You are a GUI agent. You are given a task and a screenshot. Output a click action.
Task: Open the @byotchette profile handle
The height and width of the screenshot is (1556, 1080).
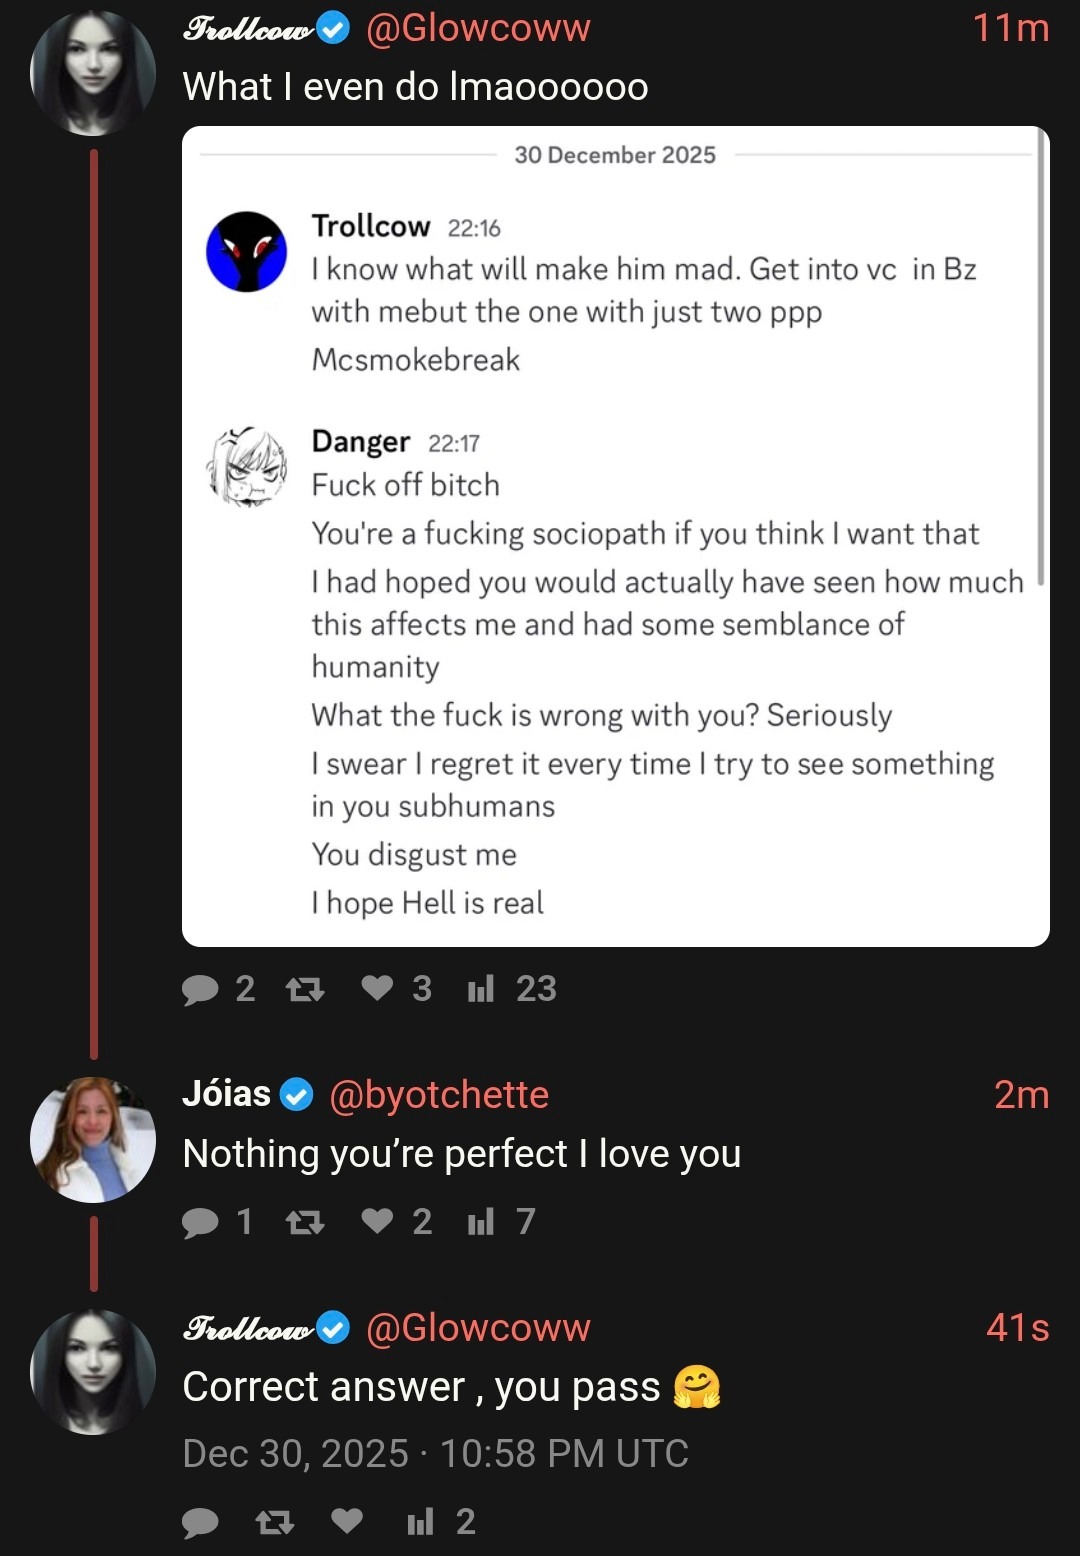pyautogui.click(x=439, y=1095)
